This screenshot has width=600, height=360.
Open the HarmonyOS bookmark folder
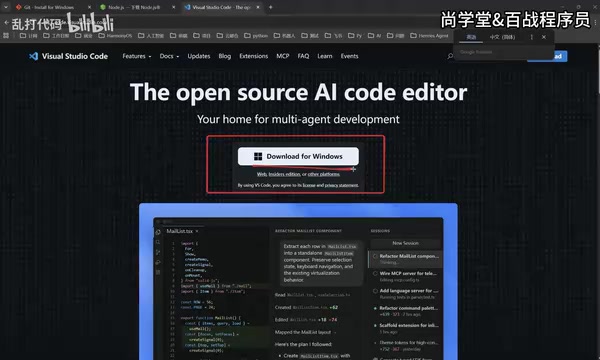click(x=115, y=36)
